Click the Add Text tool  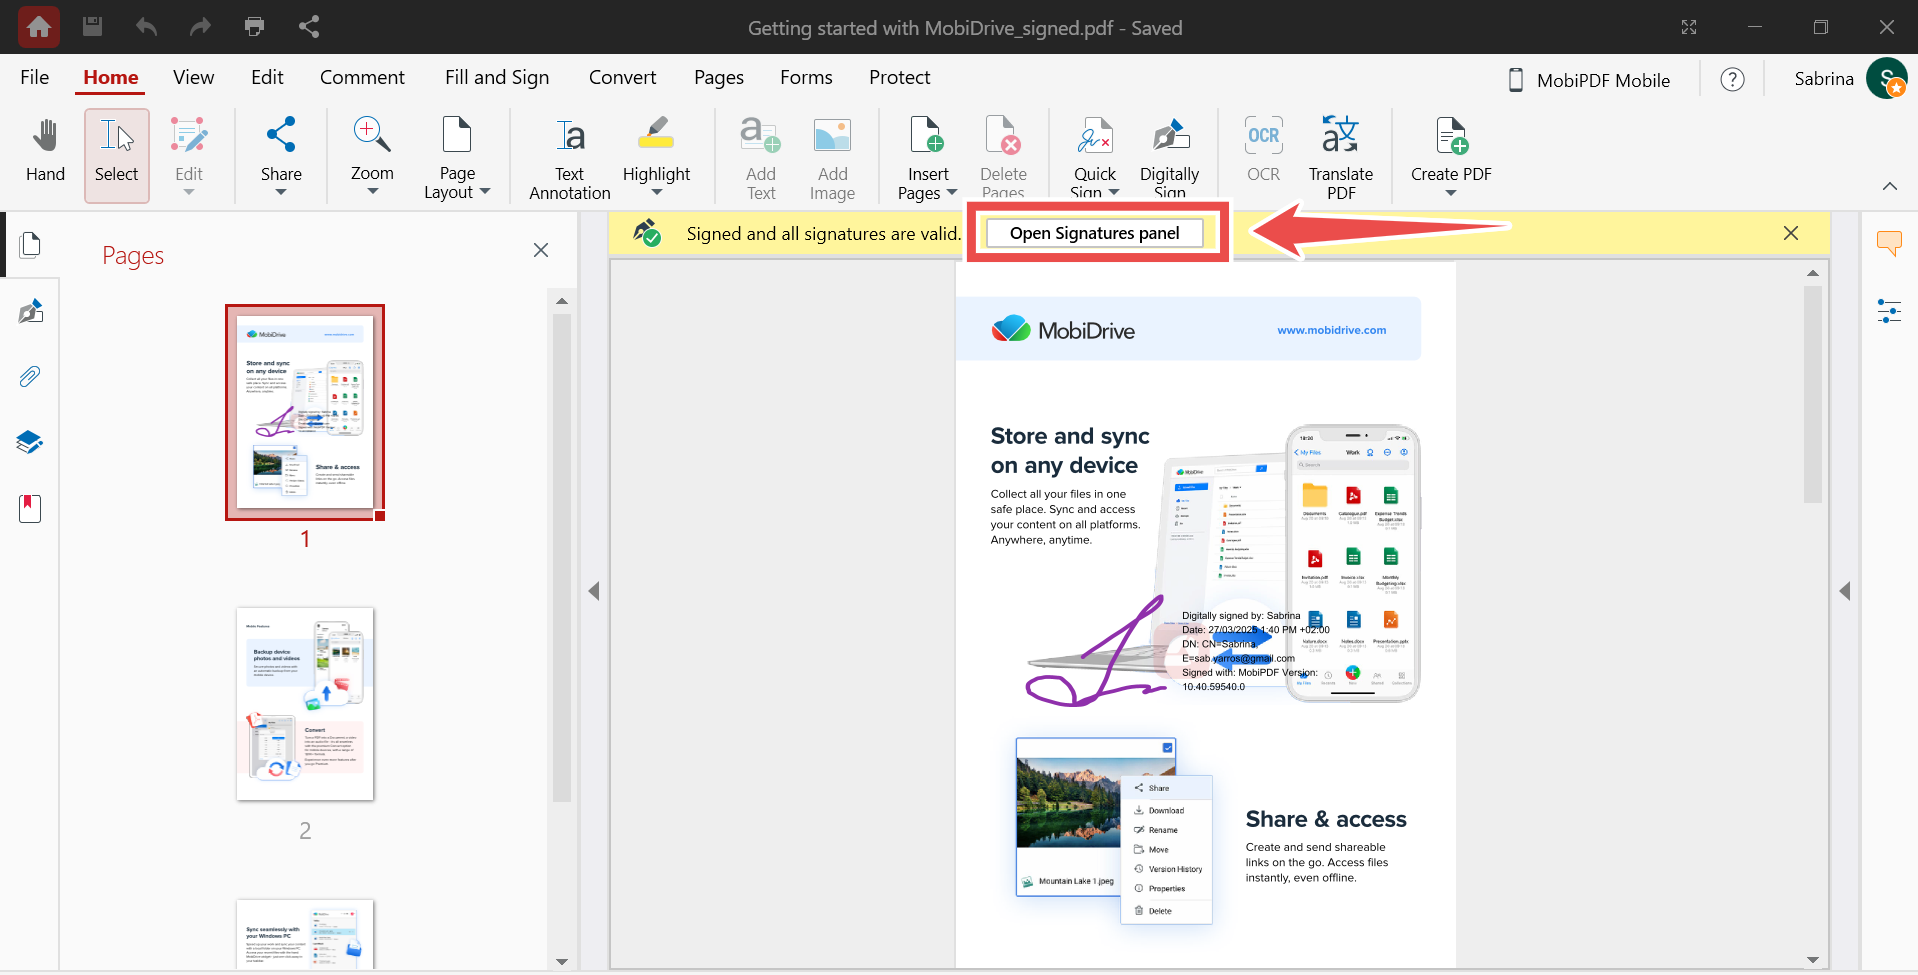(761, 157)
